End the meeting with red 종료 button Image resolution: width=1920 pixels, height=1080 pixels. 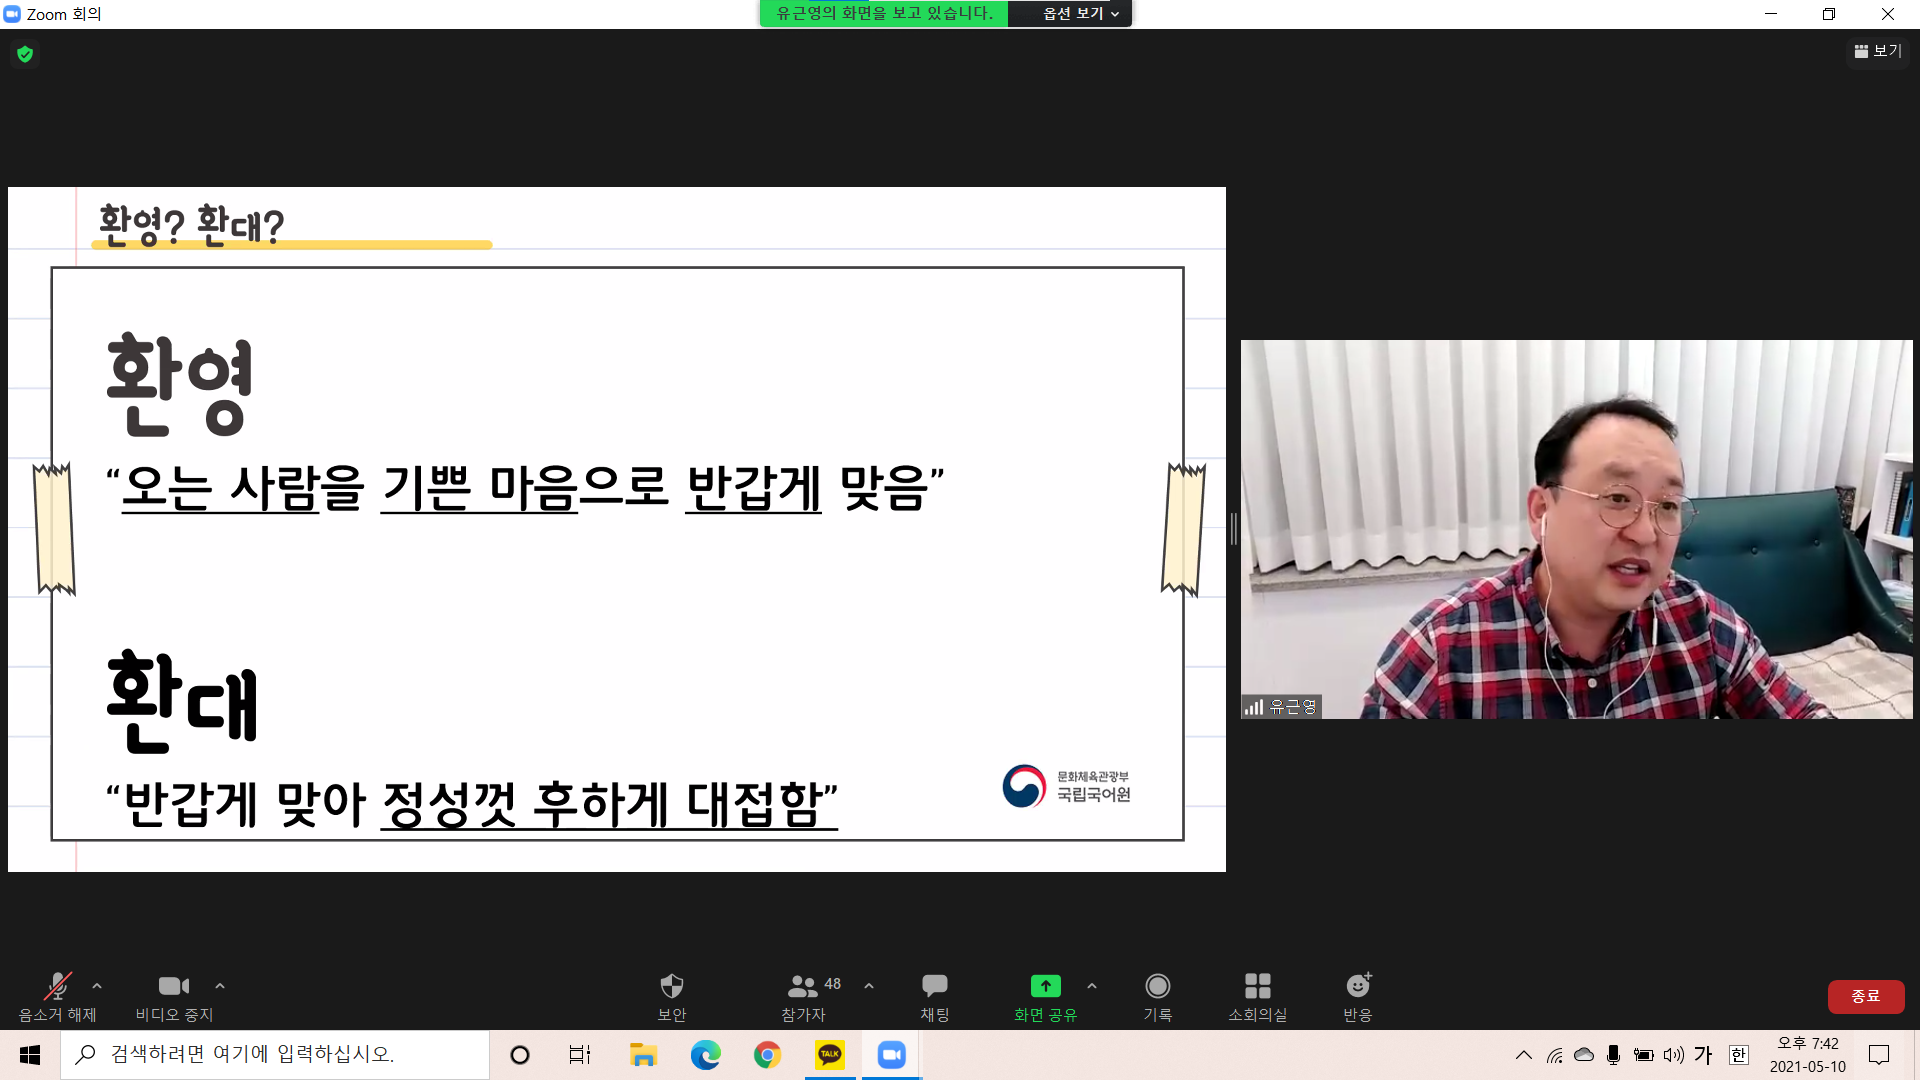click(1865, 996)
